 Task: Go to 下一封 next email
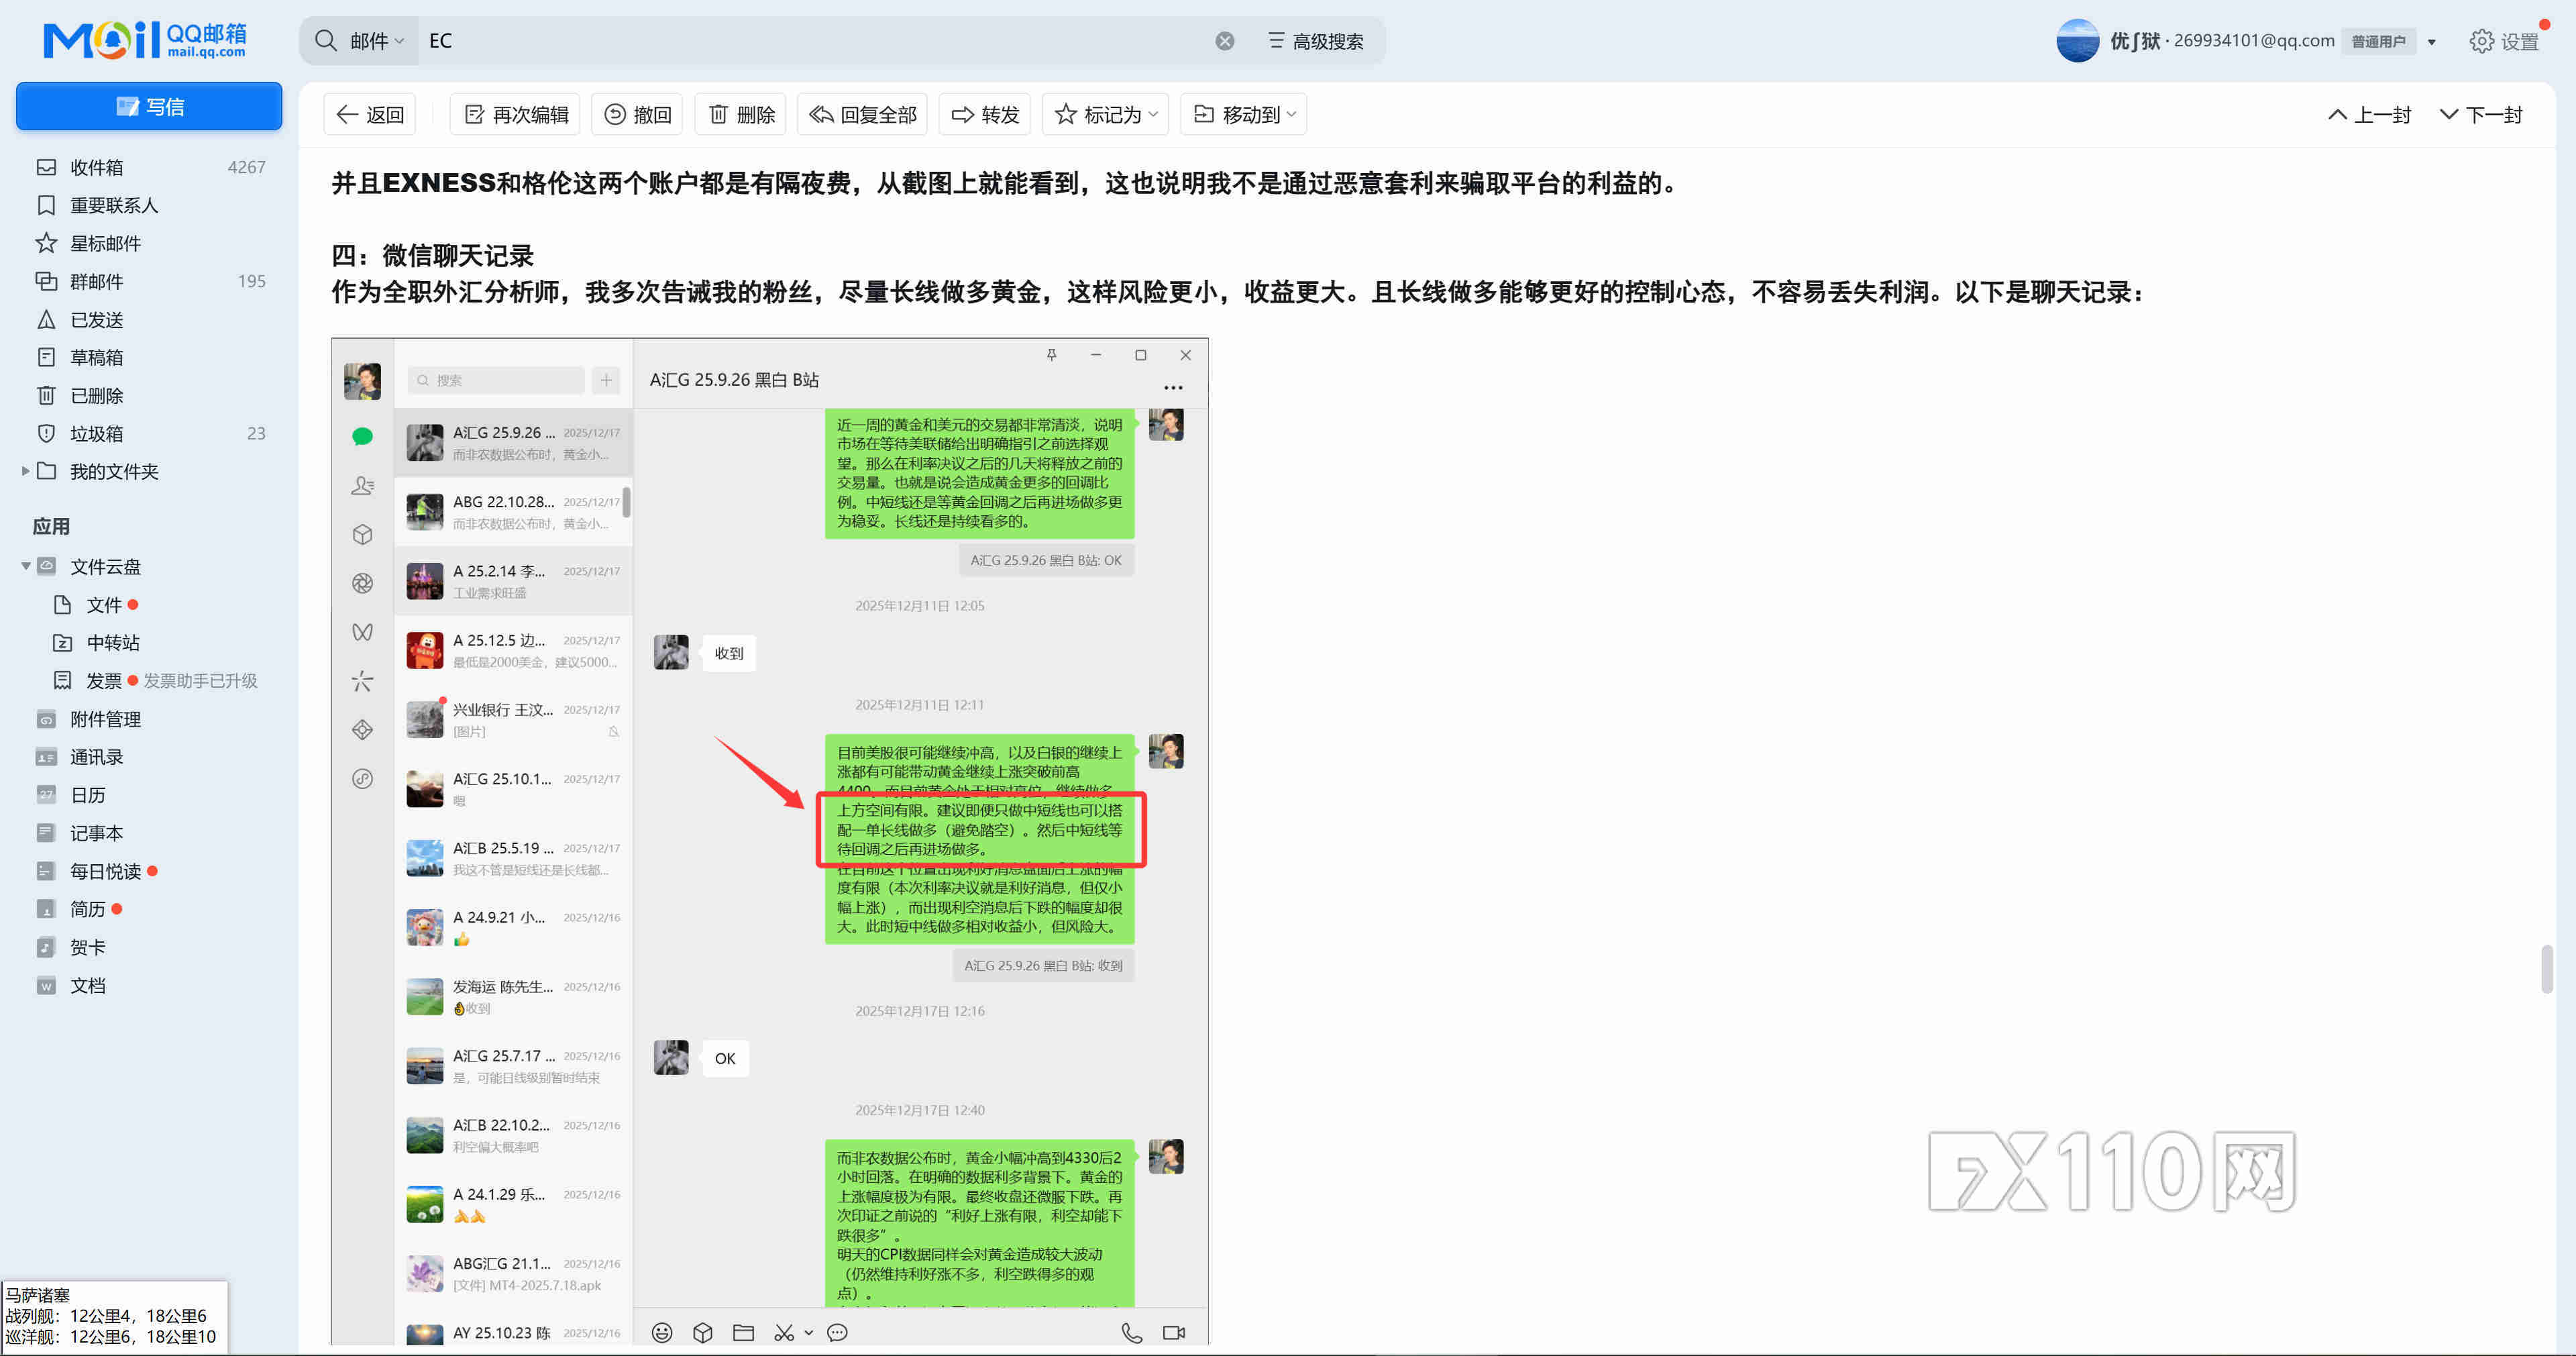pyautogui.click(x=2481, y=114)
